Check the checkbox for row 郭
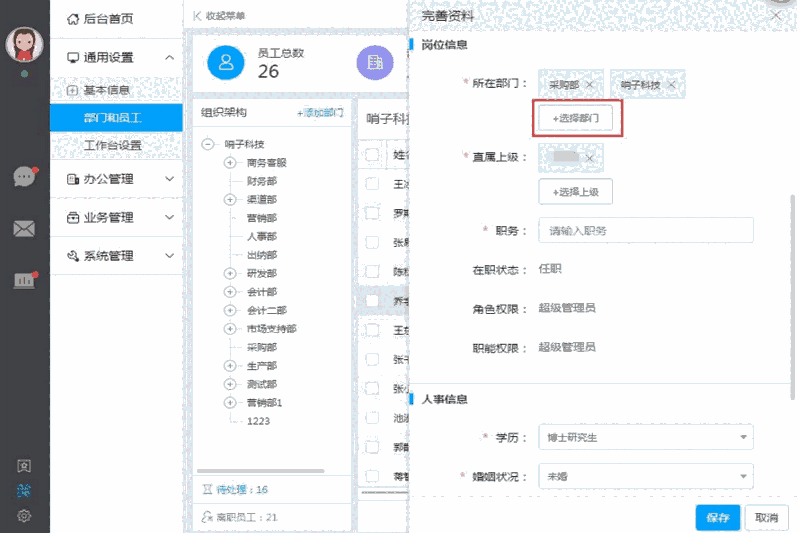The image size is (800, 533). (x=372, y=447)
